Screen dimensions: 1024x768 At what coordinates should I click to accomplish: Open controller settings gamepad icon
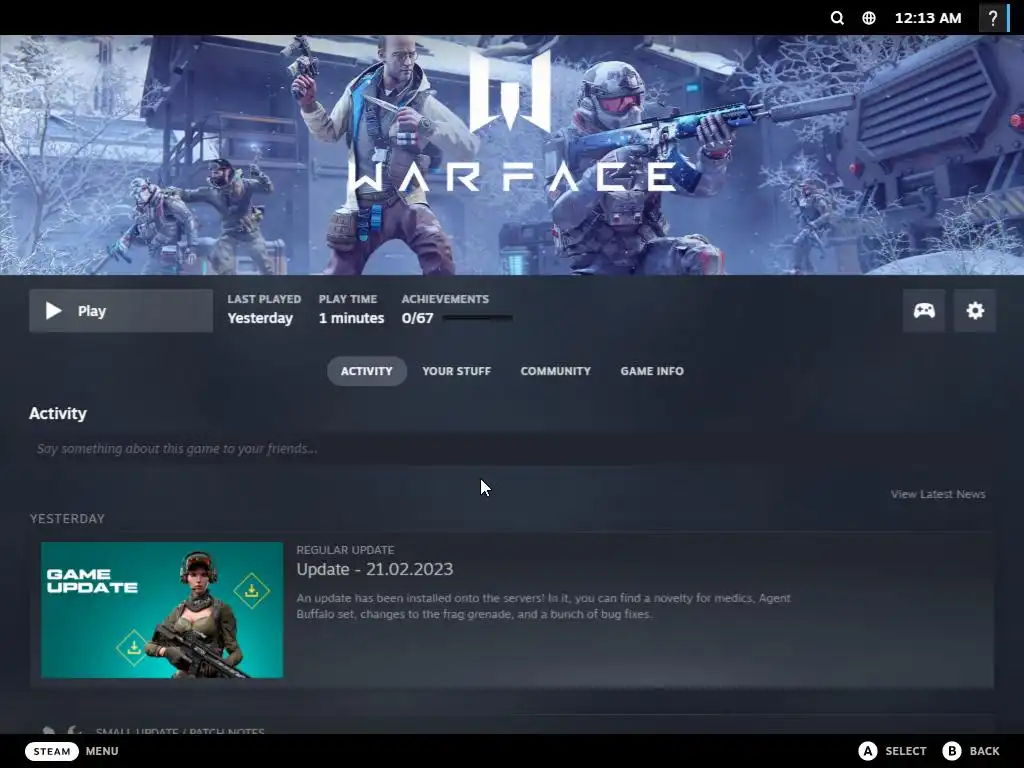[x=923, y=310]
